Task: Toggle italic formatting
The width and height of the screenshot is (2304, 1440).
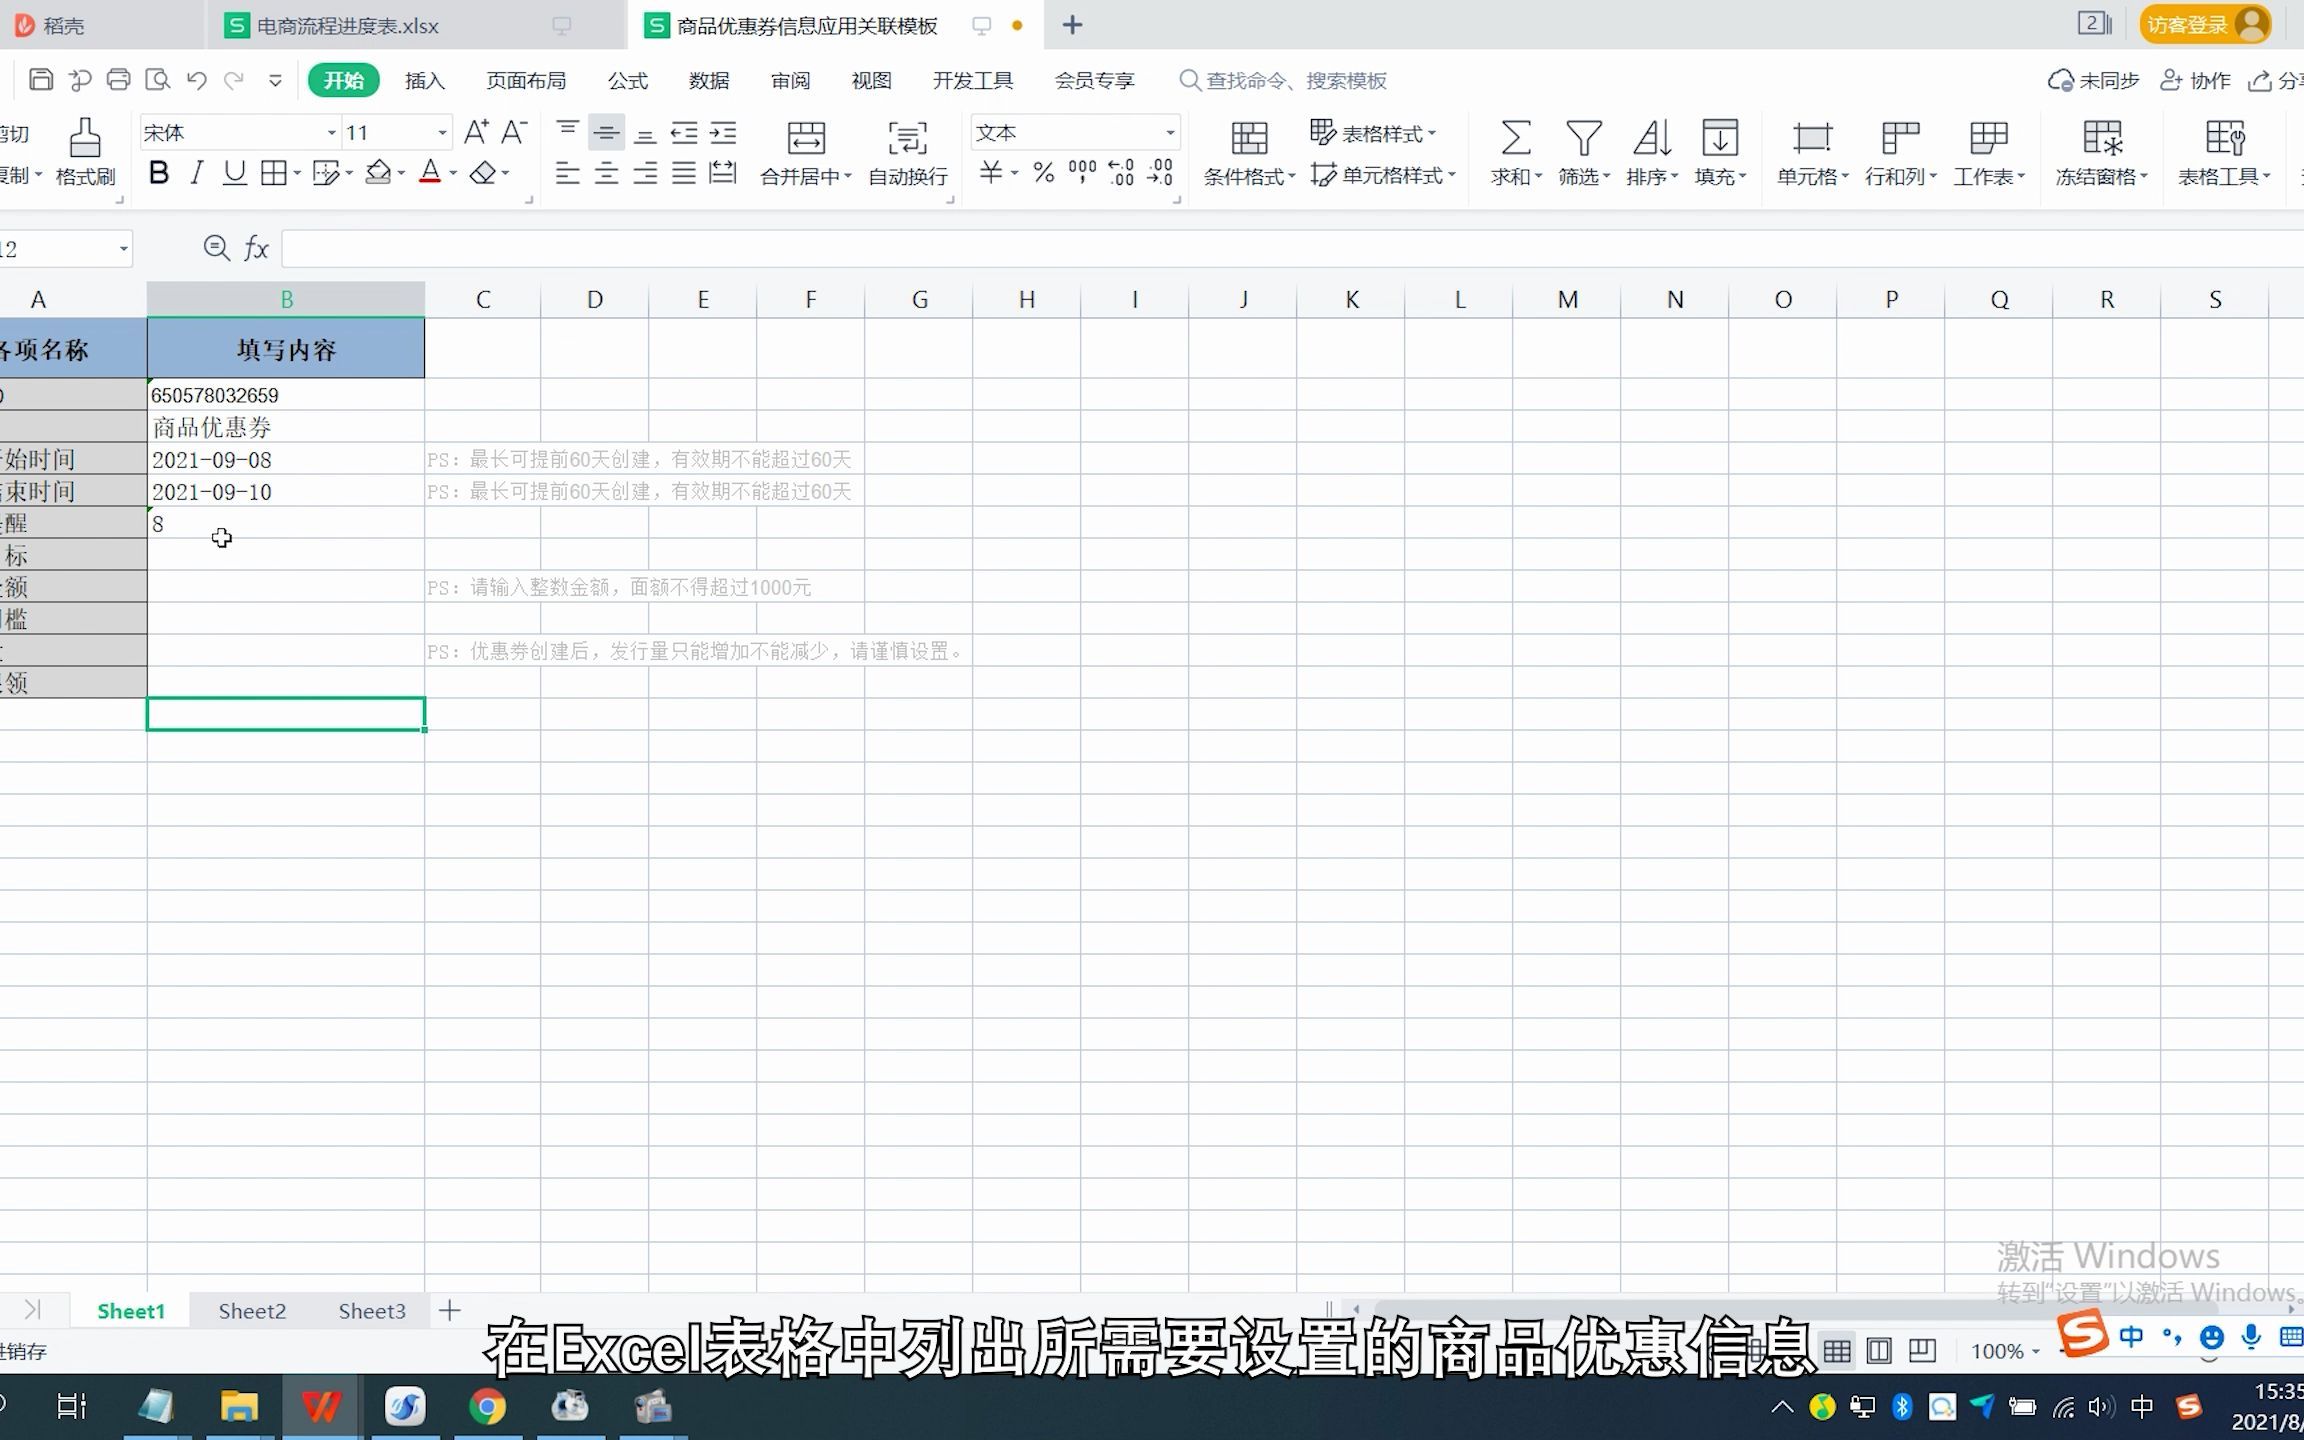Action: point(196,174)
